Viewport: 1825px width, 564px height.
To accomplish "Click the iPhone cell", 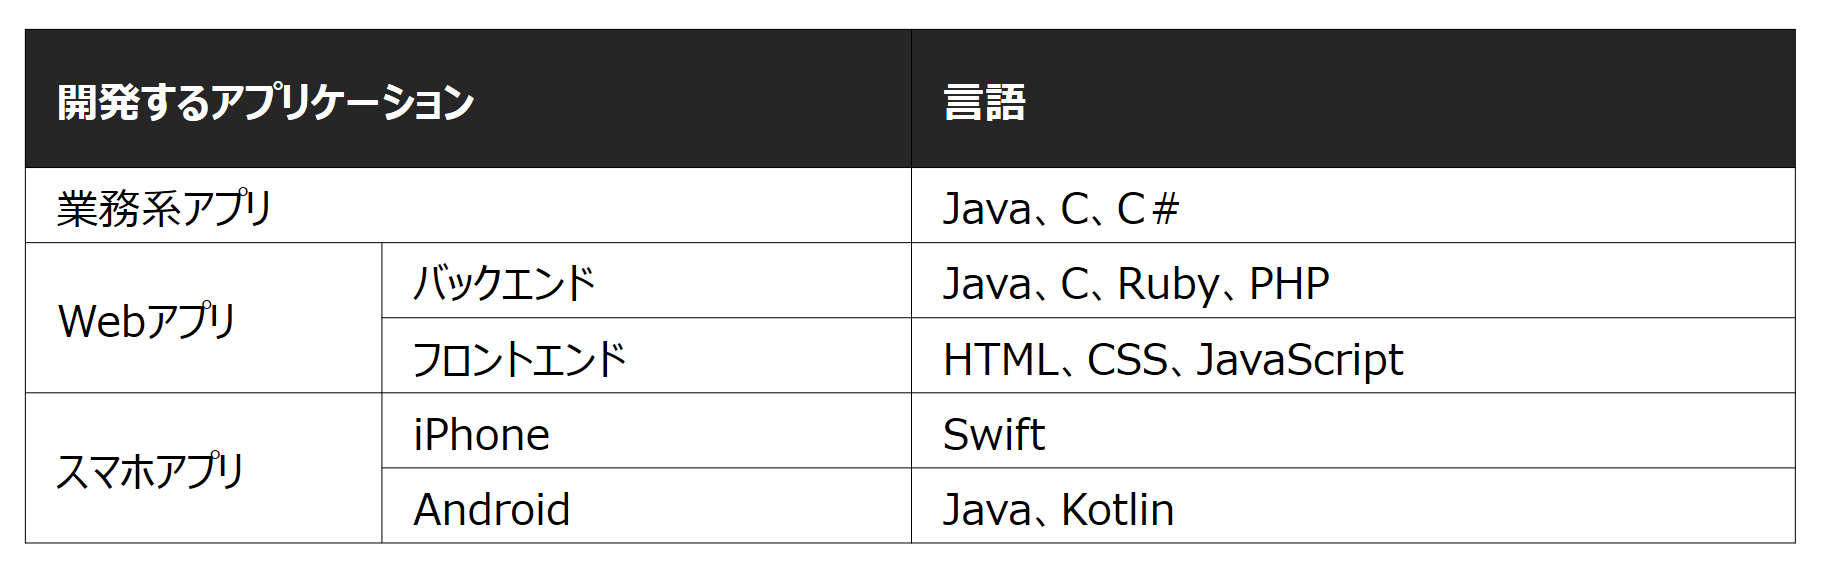I will (646, 430).
